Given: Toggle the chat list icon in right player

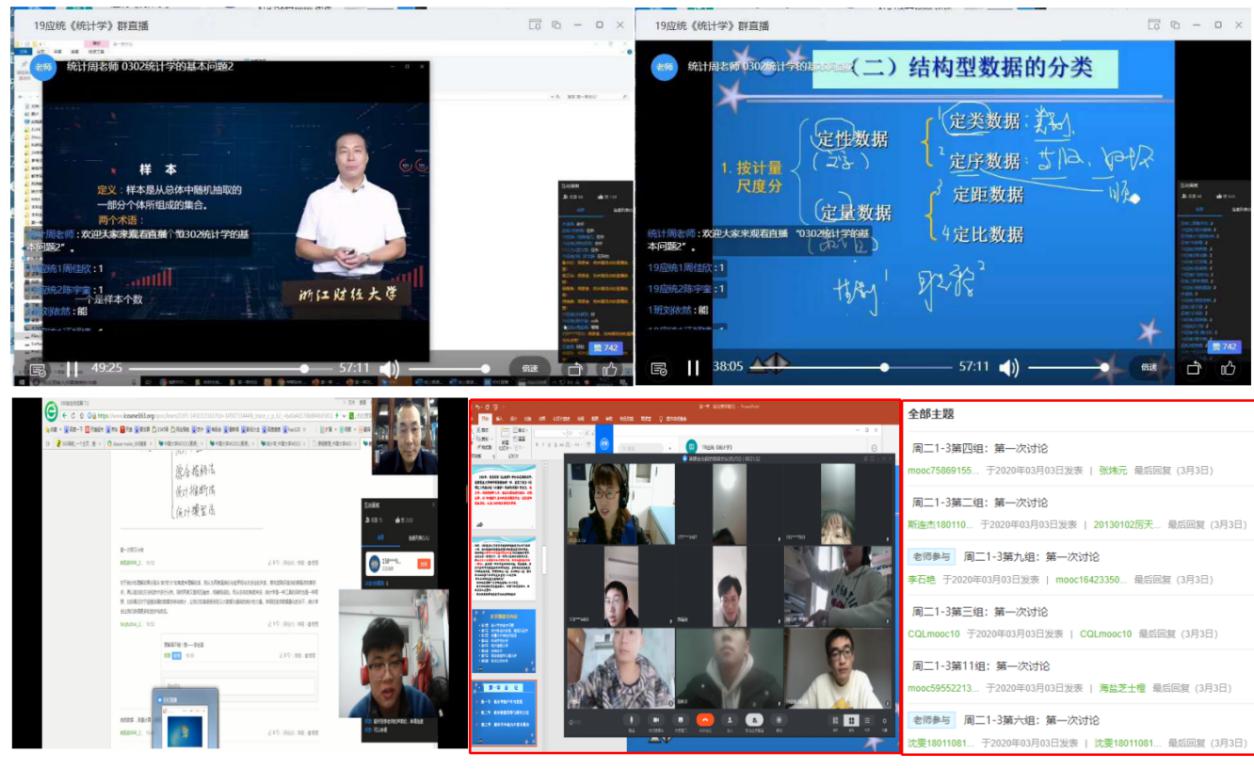Looking at the screenshot, I should pos(658,369).
